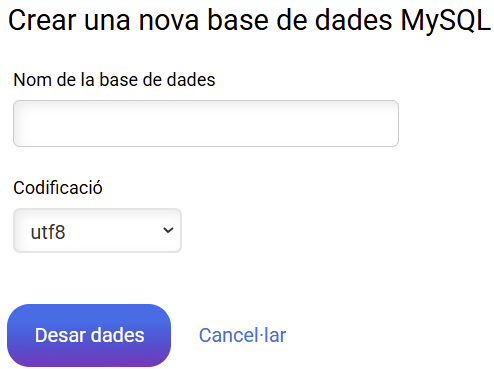Viewport: 494px width, 369px height.
Task: Select the utf8 encoding combo box
Action: coord(97,231)
